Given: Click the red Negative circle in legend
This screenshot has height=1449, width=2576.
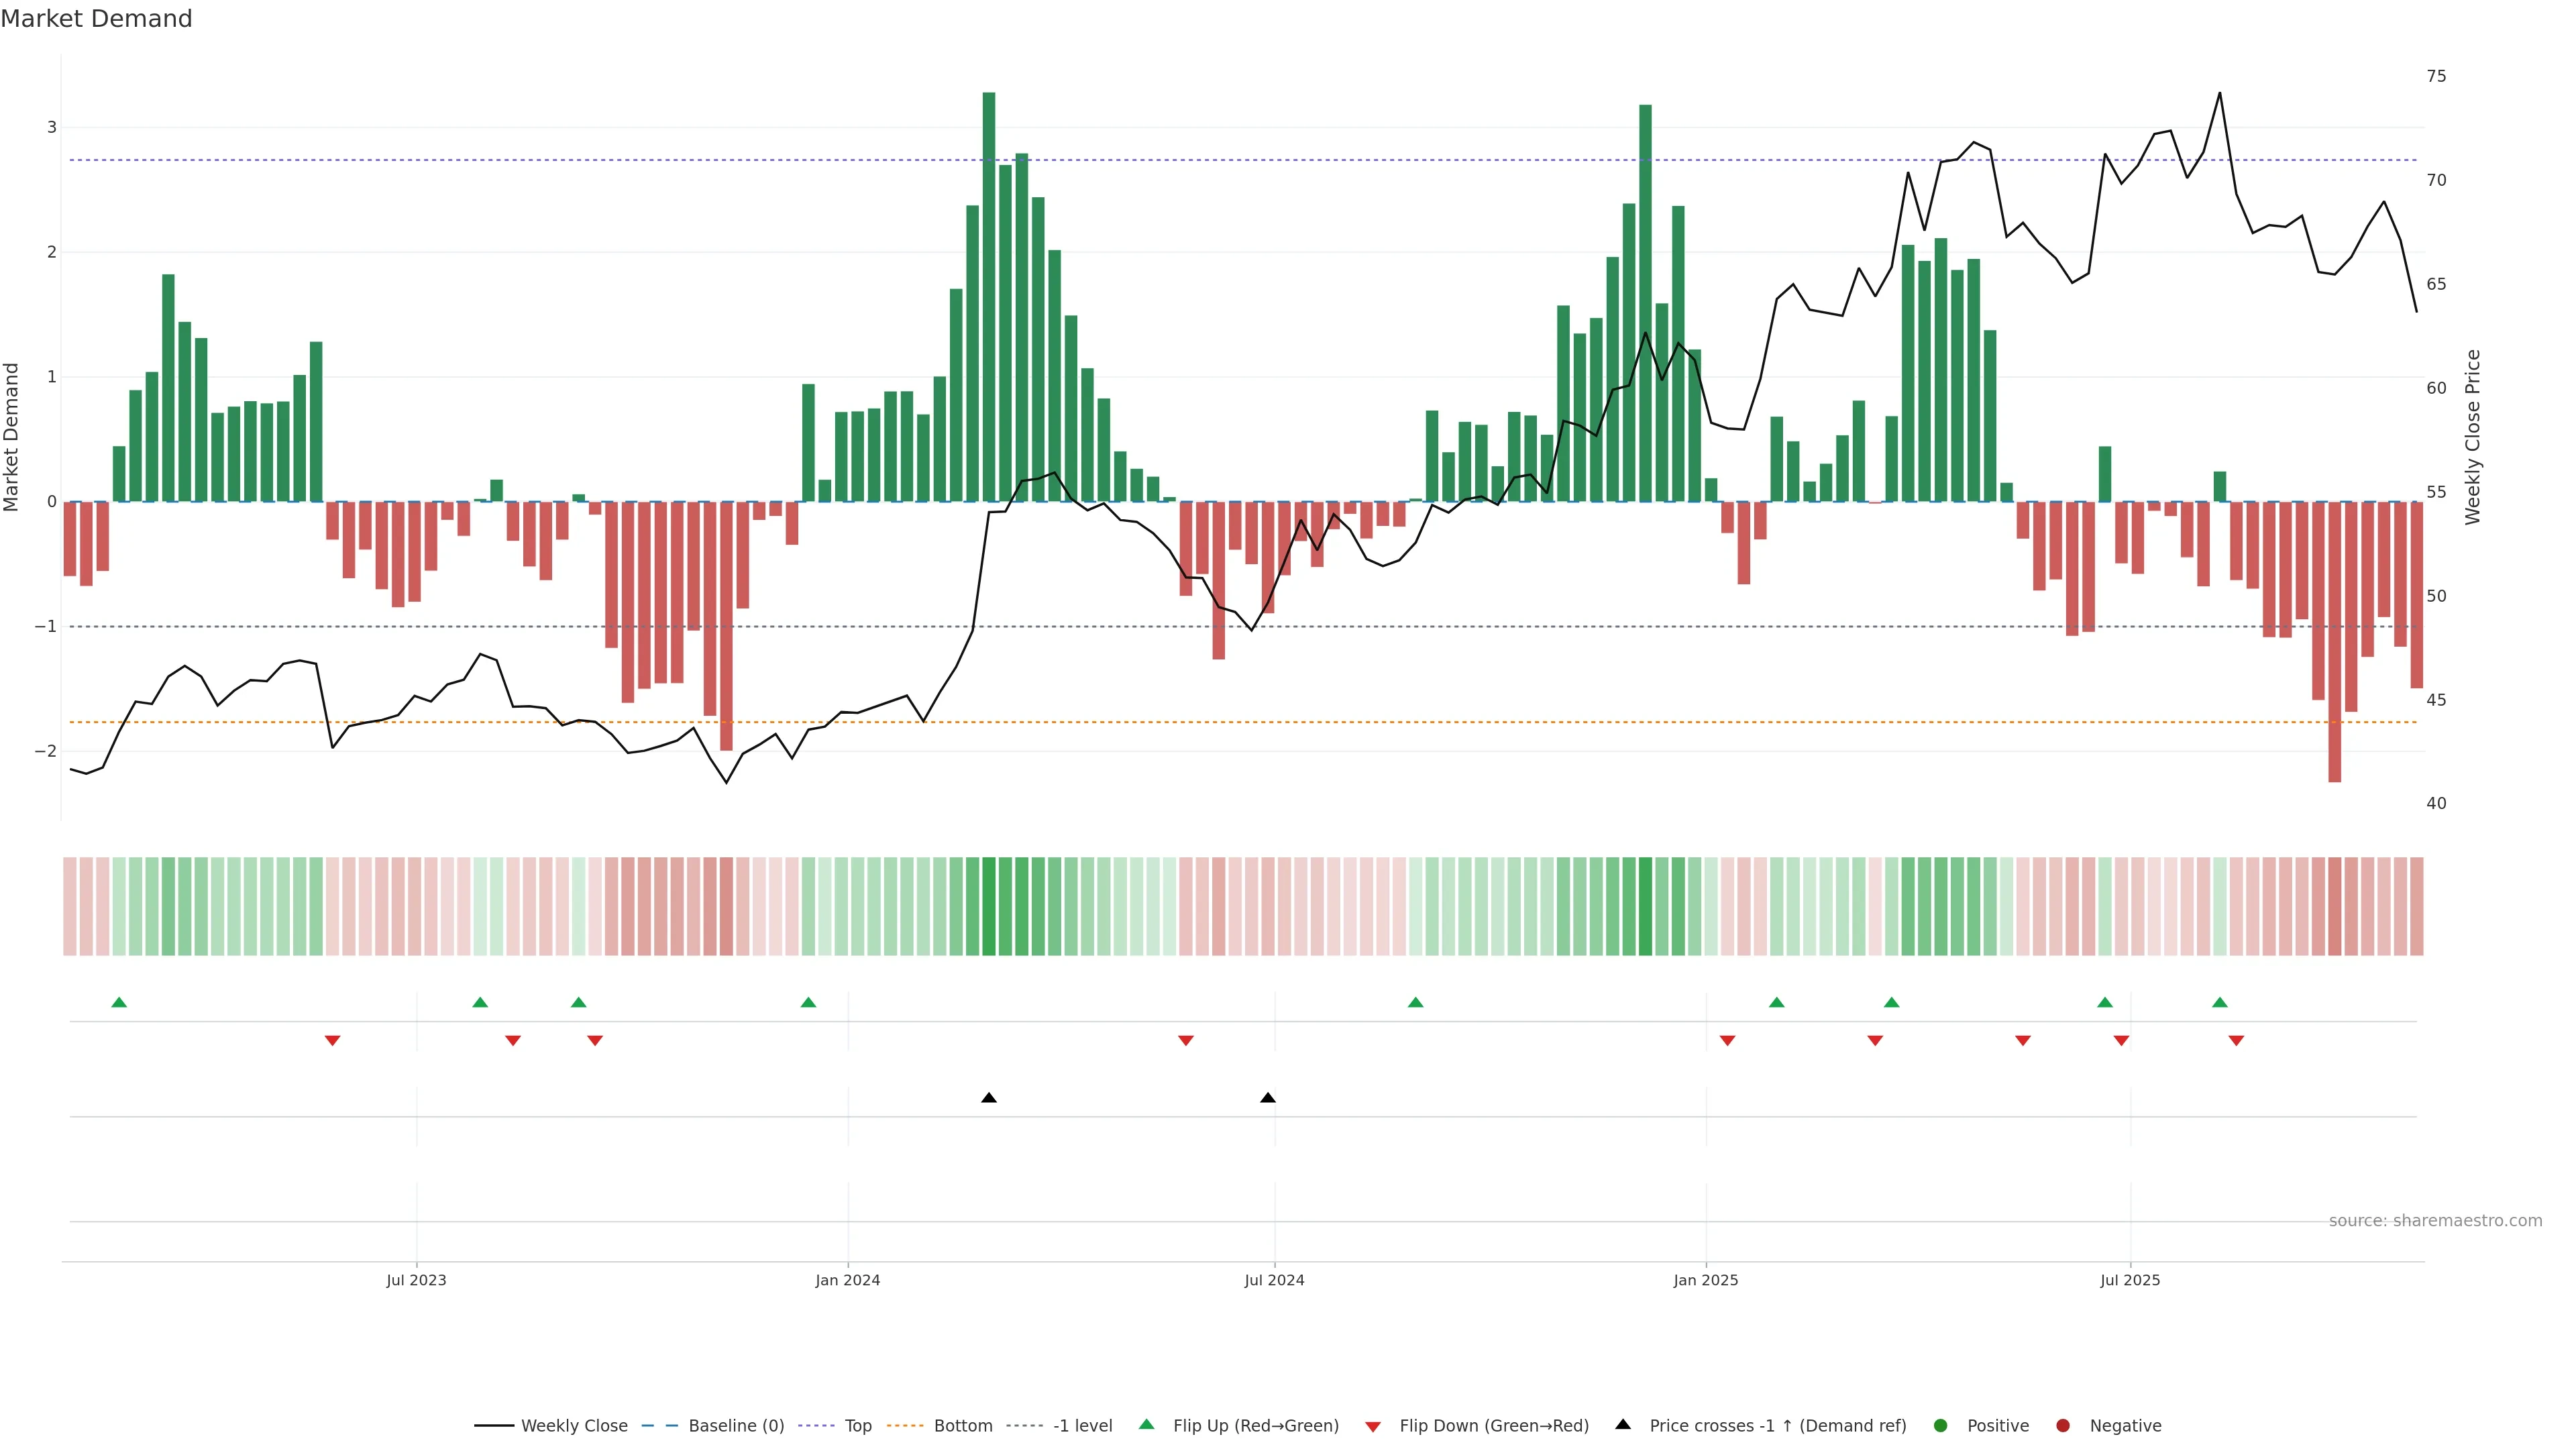Looking at the screenshot, I should (2063, 1426).
